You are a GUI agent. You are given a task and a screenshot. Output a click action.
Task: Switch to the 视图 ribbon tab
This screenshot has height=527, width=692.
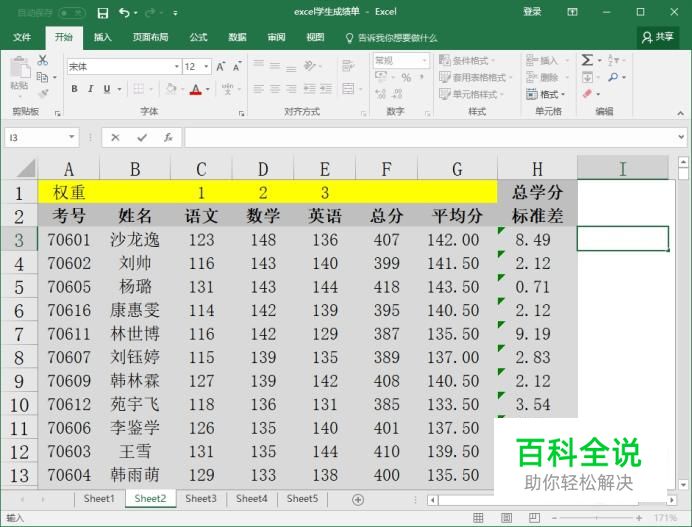tap(315, 38)
